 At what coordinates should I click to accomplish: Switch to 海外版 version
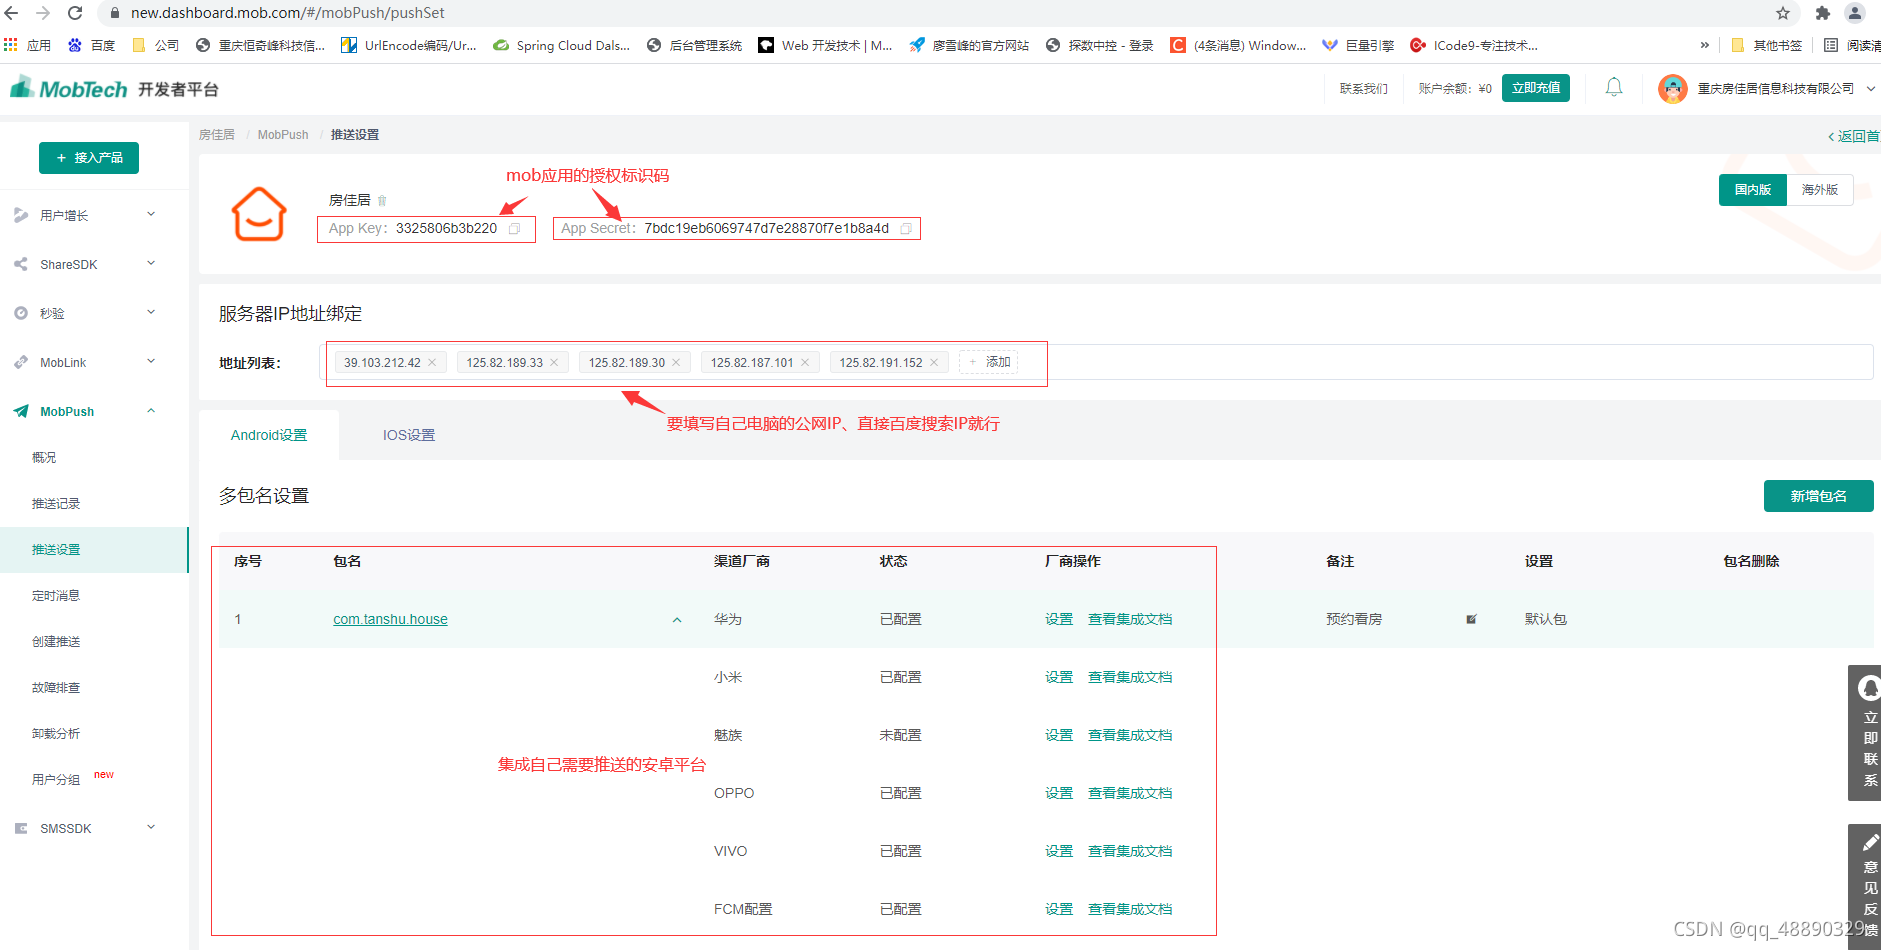1820,190
